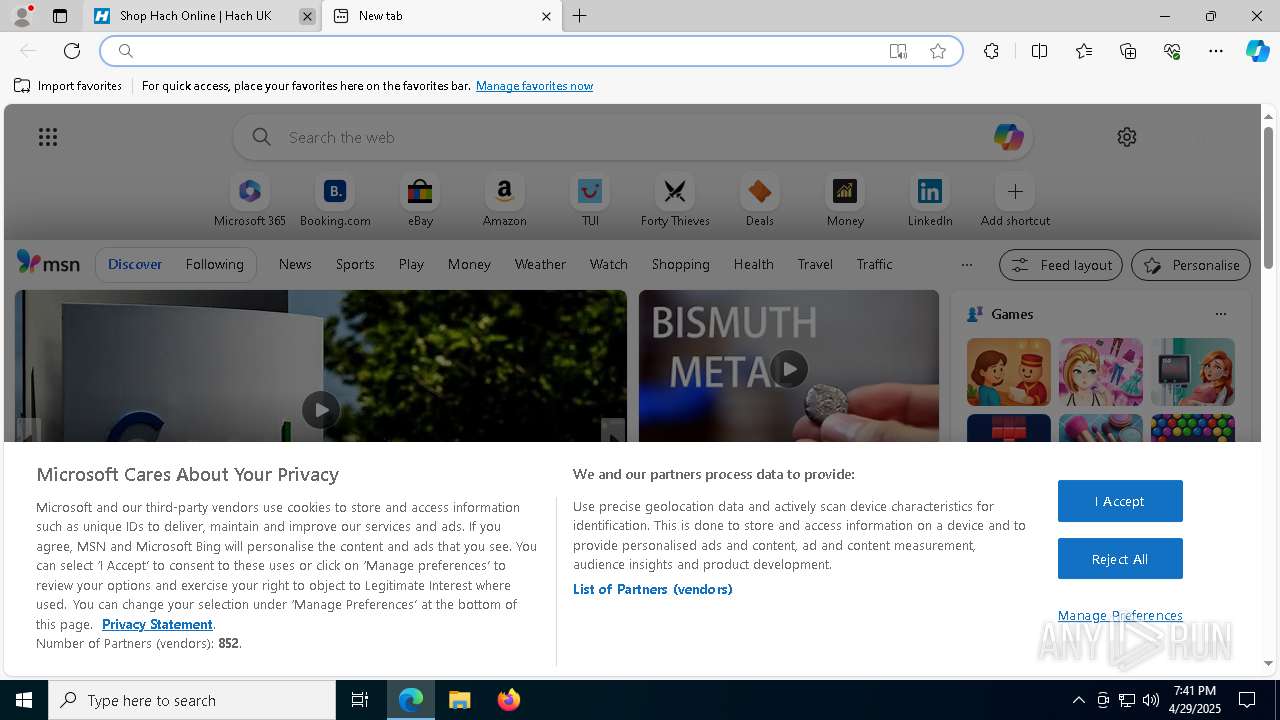Open File Explorer from the taskbar

(459, 700)
